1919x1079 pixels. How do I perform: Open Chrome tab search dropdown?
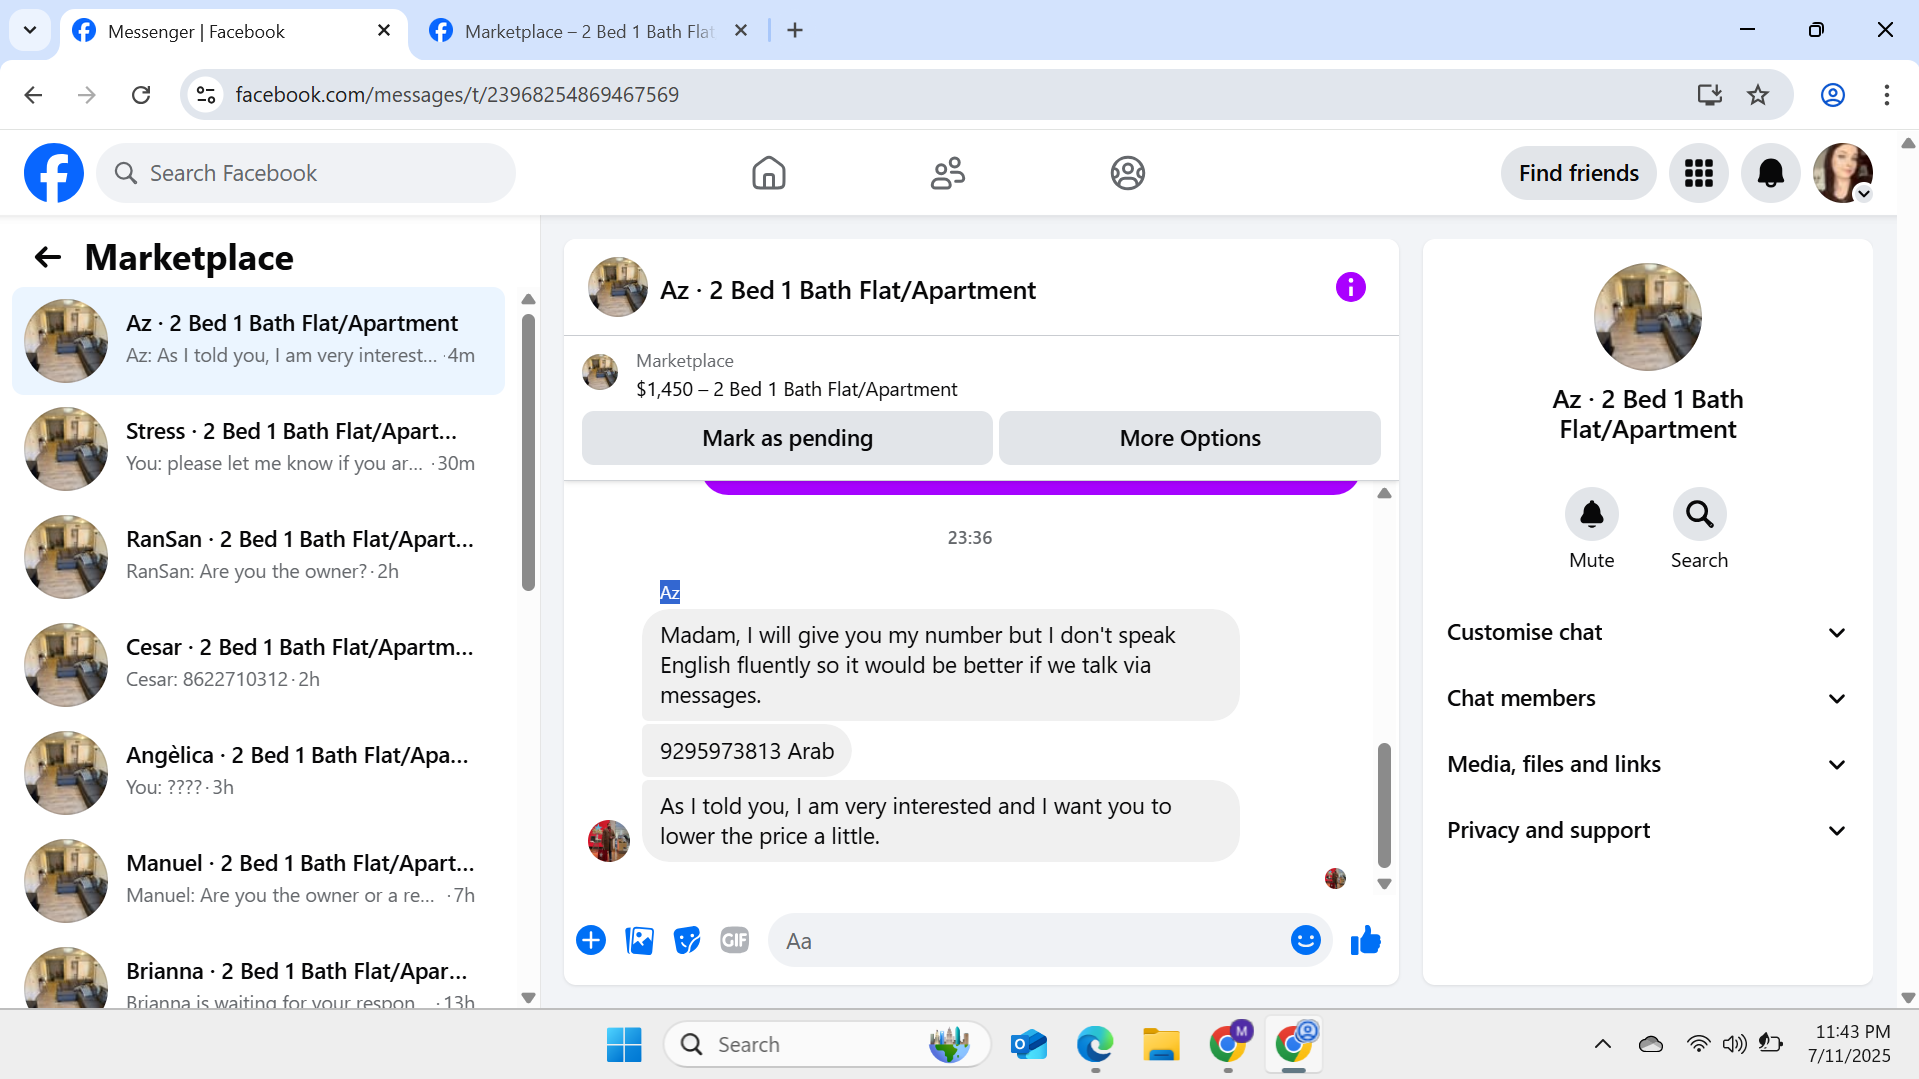tap(30, 31)
